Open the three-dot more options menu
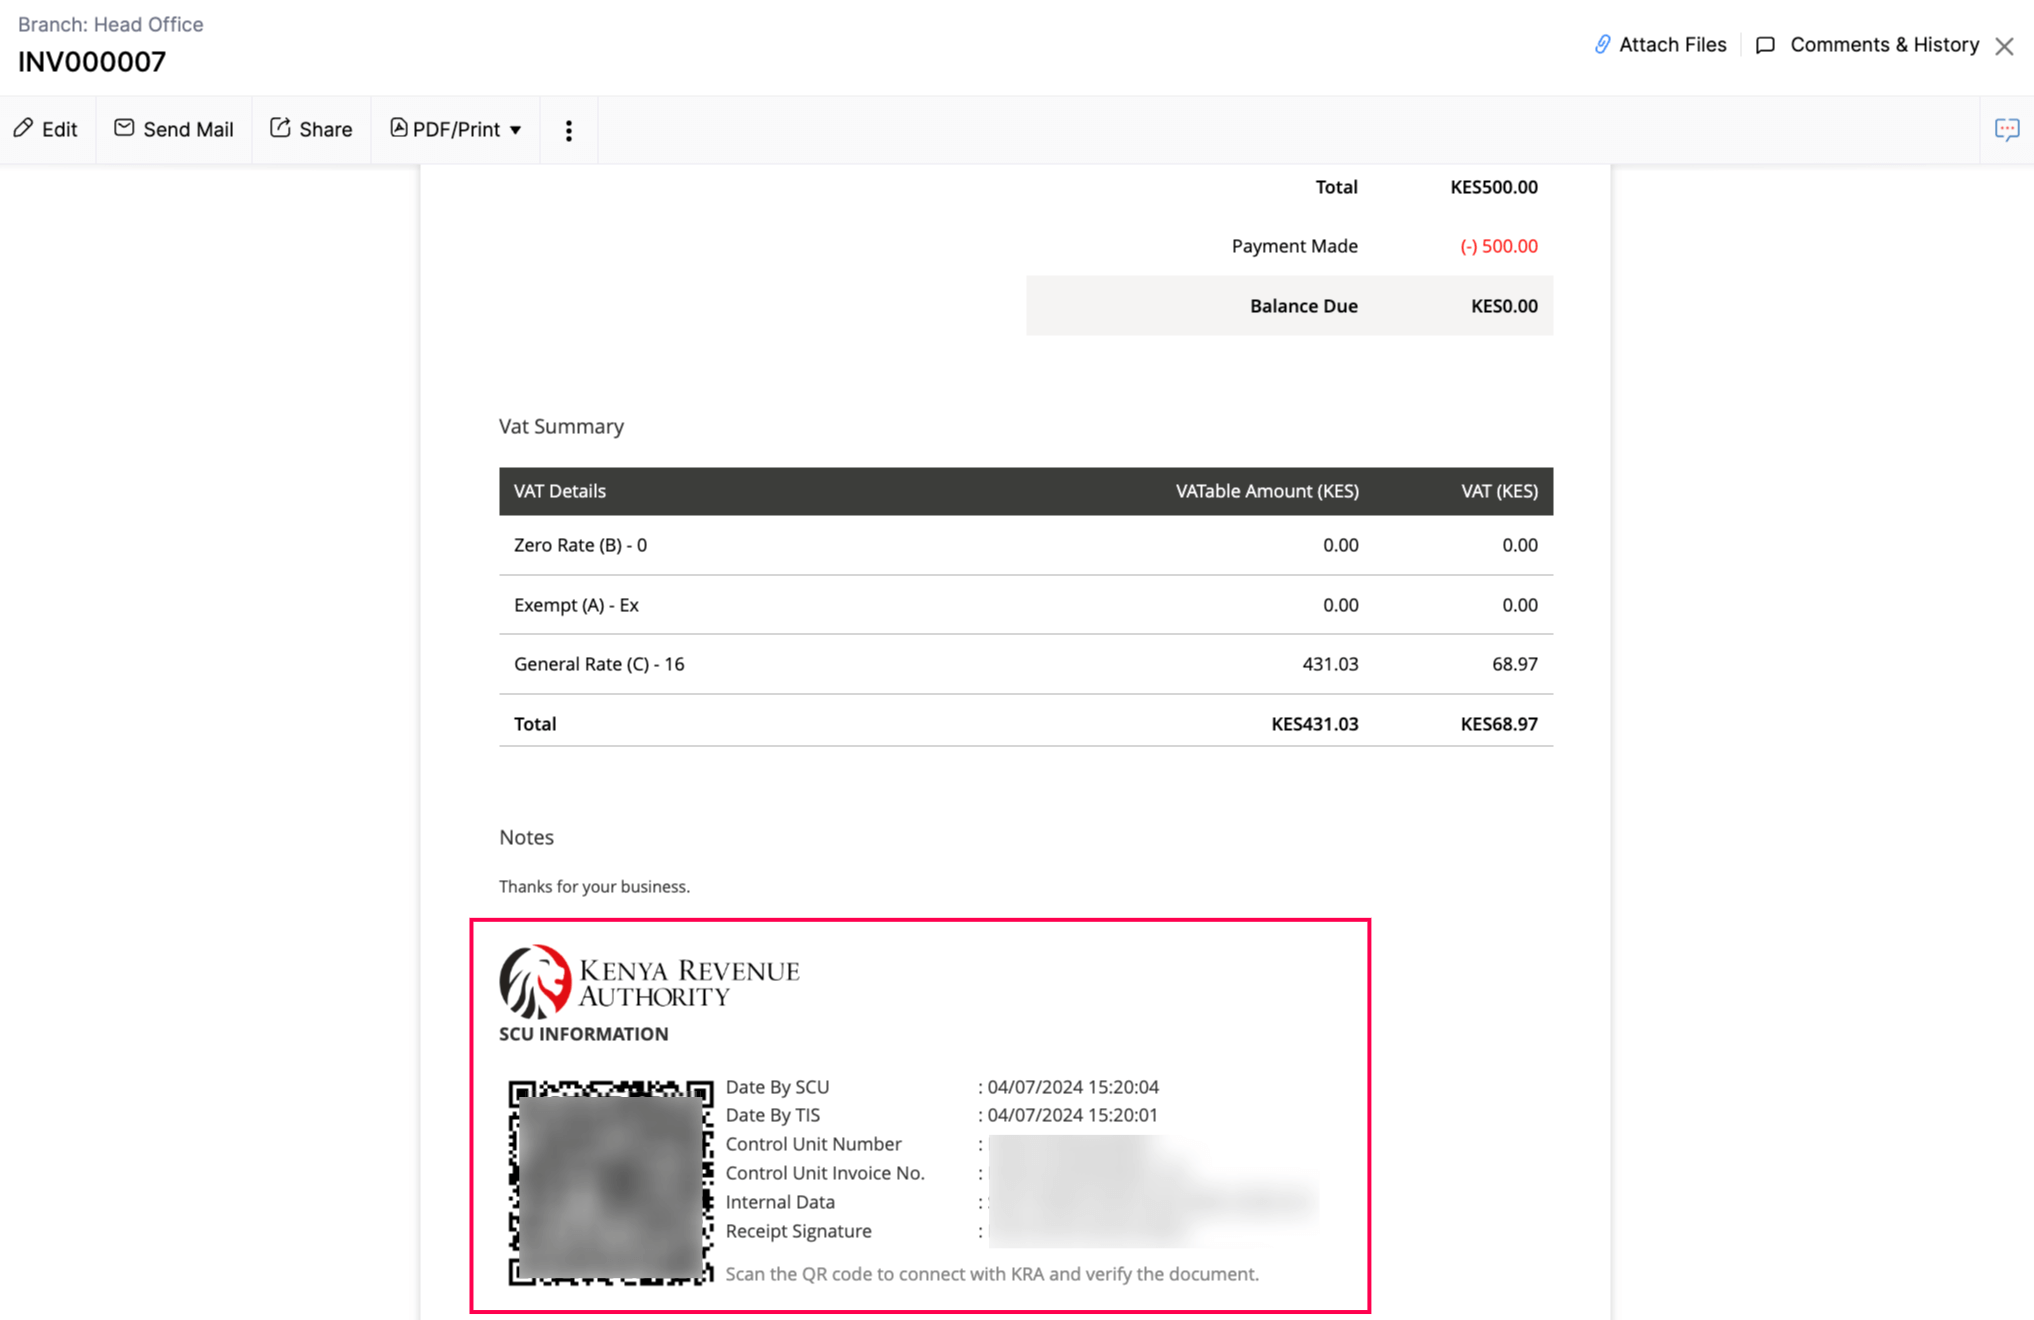 pos(568,130)
